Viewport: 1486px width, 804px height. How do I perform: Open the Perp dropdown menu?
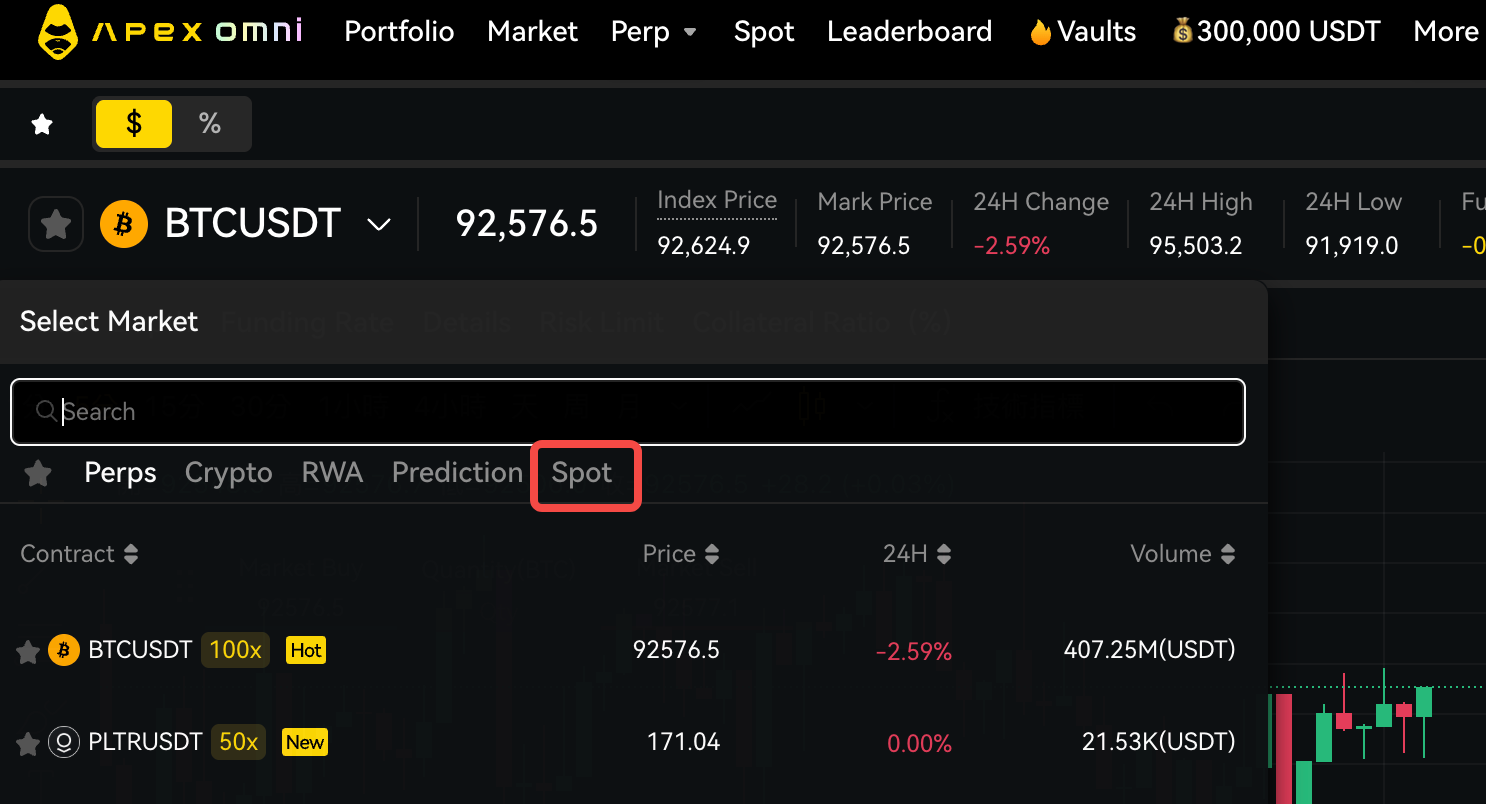click(654, 32)
